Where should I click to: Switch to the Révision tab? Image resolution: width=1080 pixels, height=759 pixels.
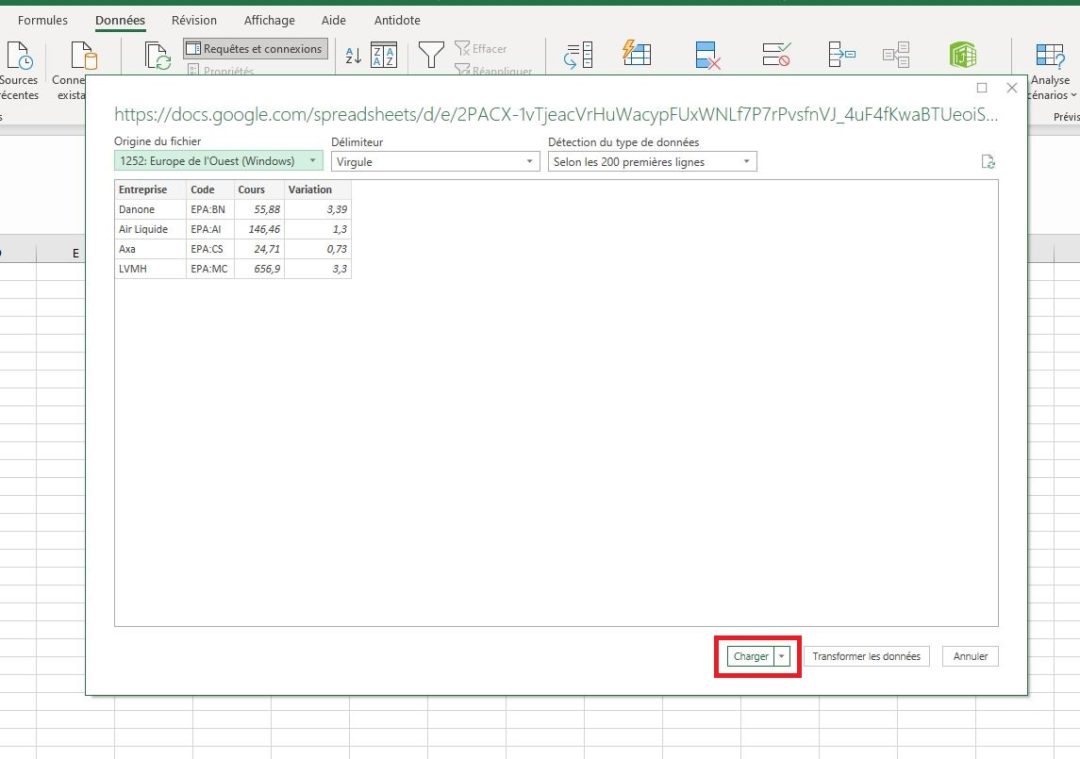pyautogui.click(x=193, y=19)
